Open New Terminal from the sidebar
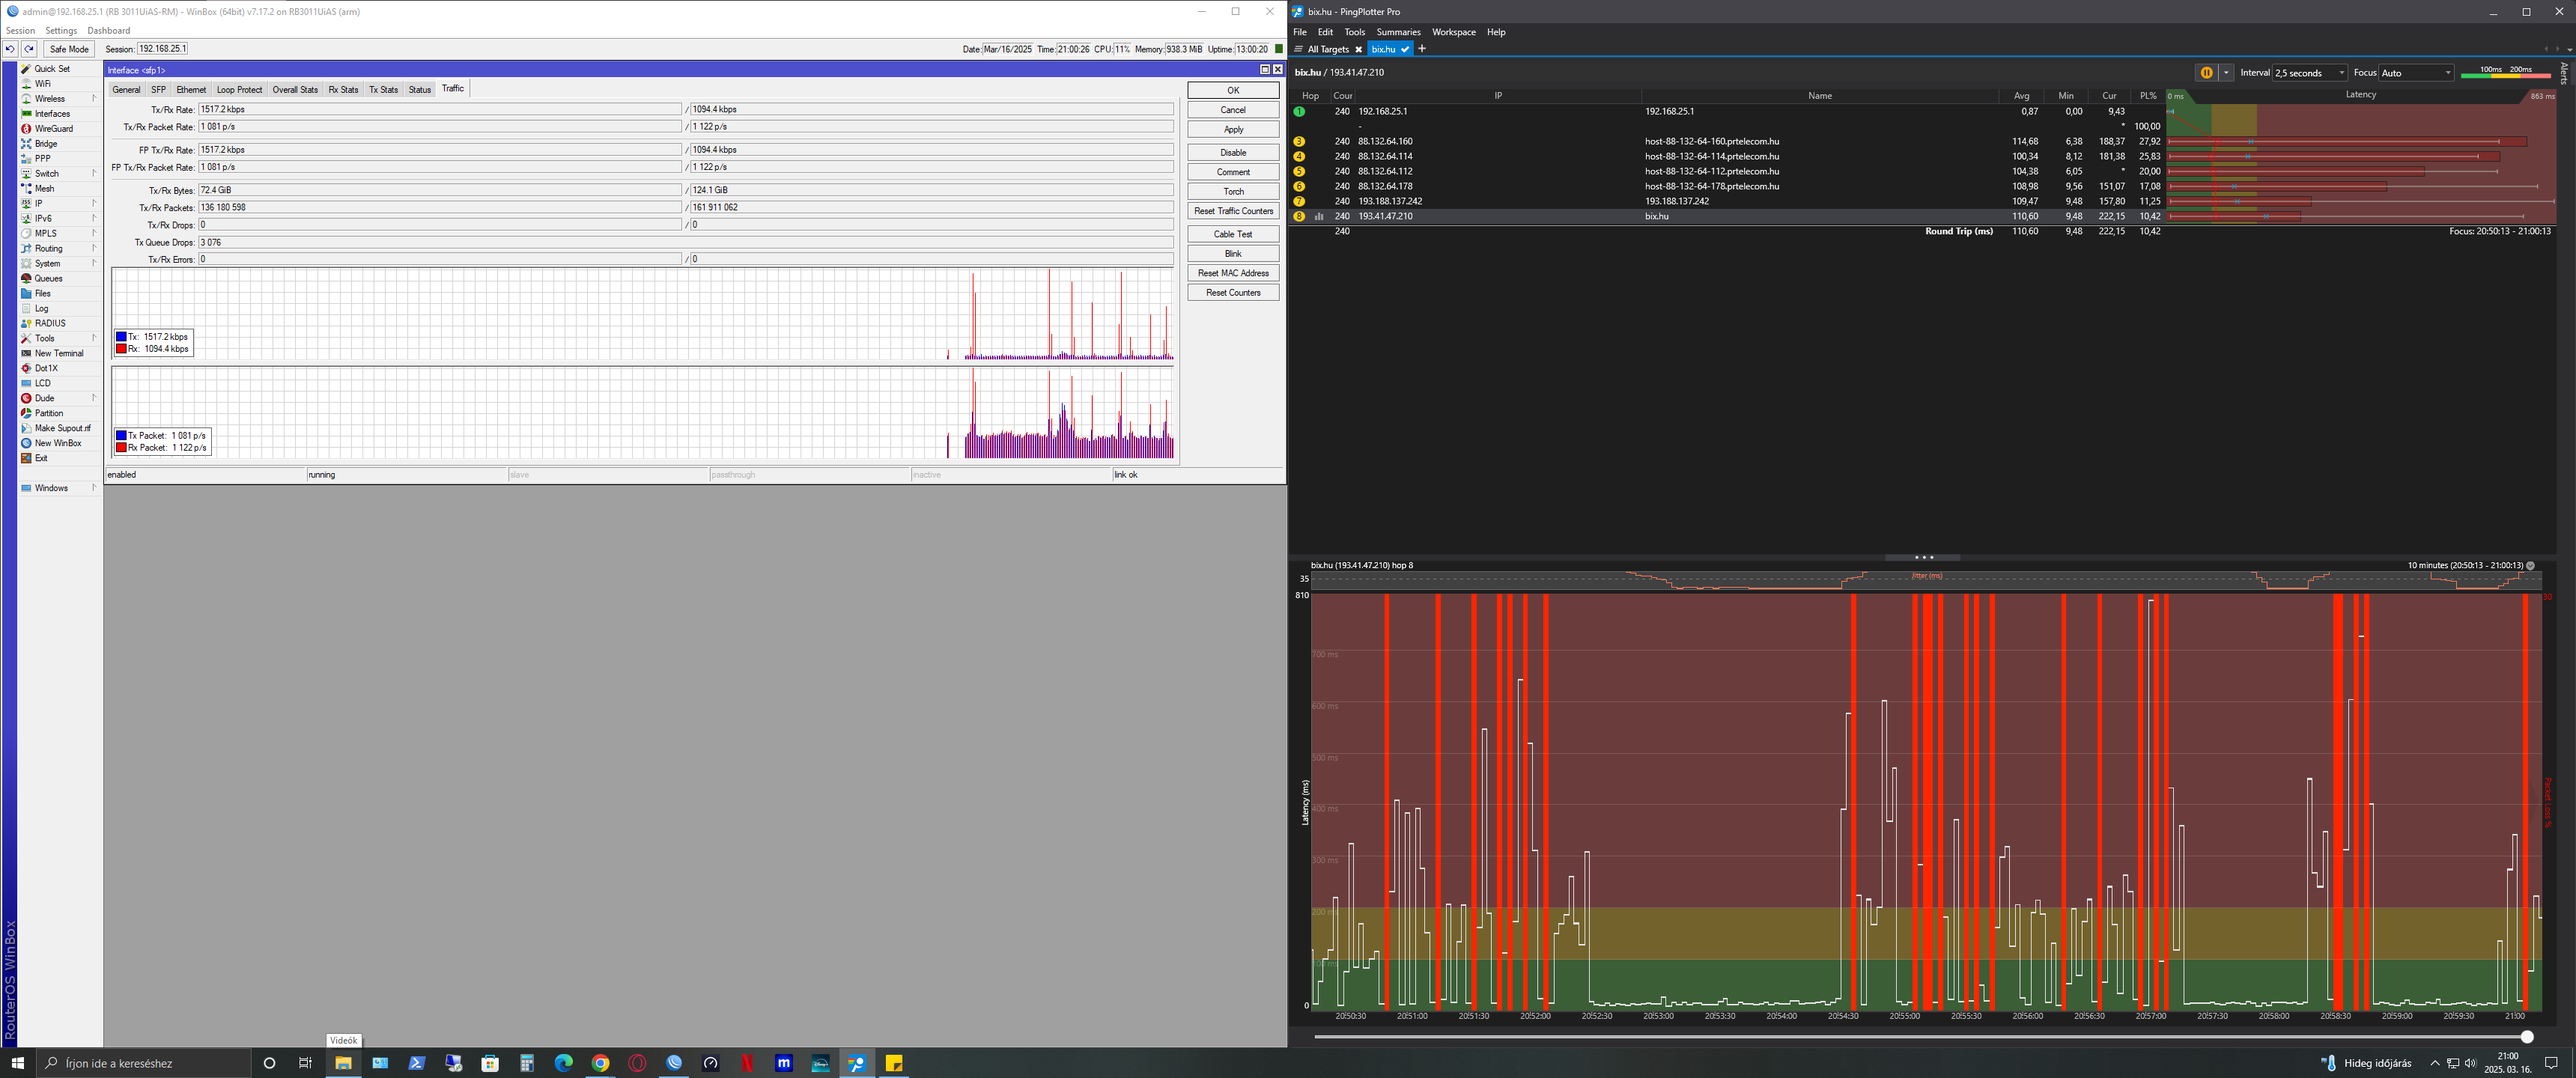 (58, 353)
